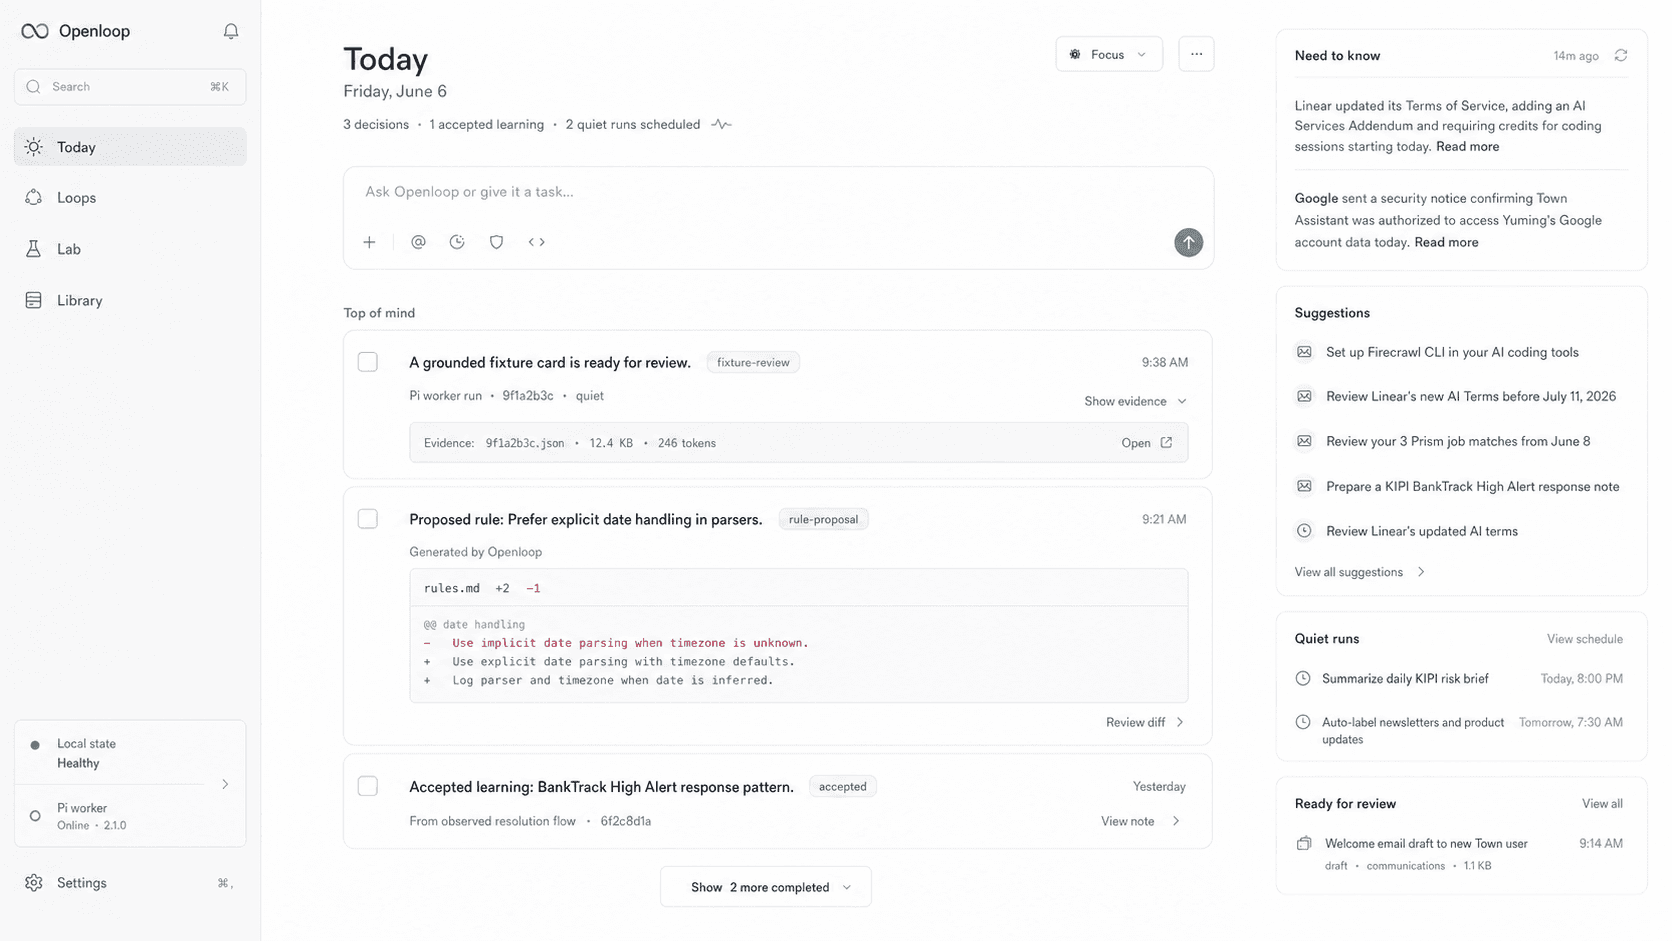Click the shield icon in task box
The width and height of the screenshot is (1672, 941).
496,242
